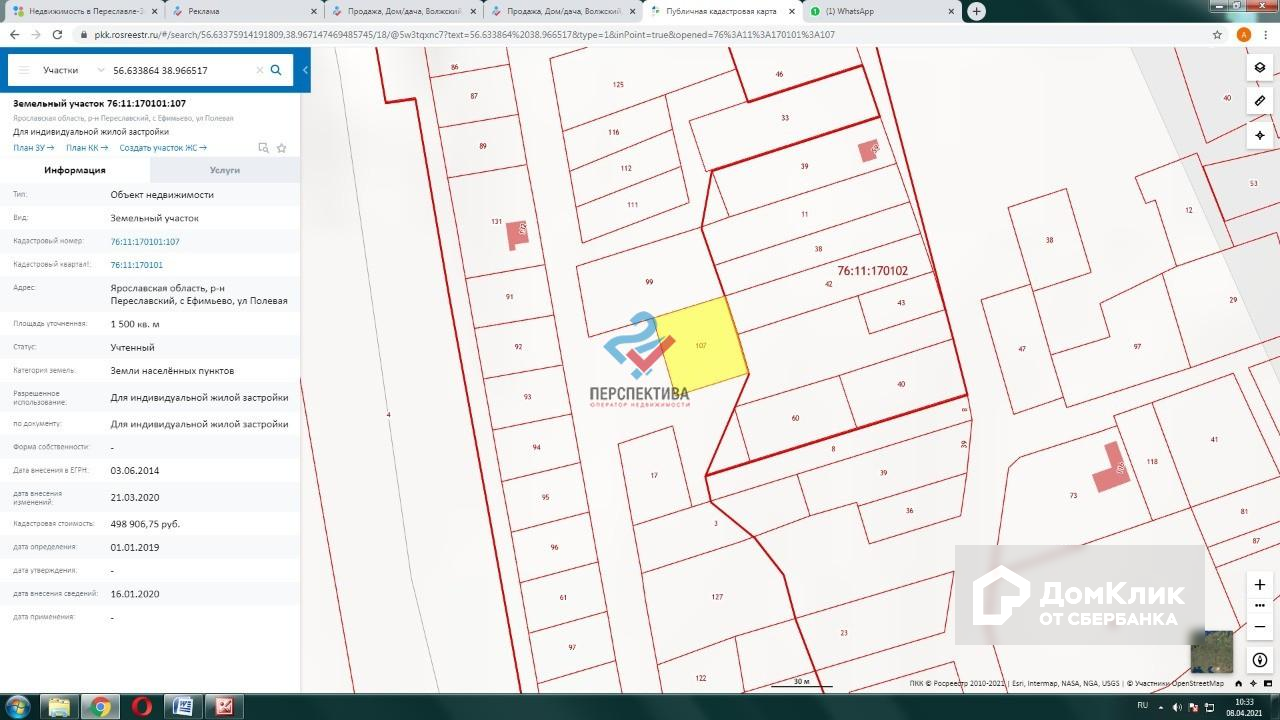Select the ruler measurement tool

pyautogui.click(x=1260, y=101)
